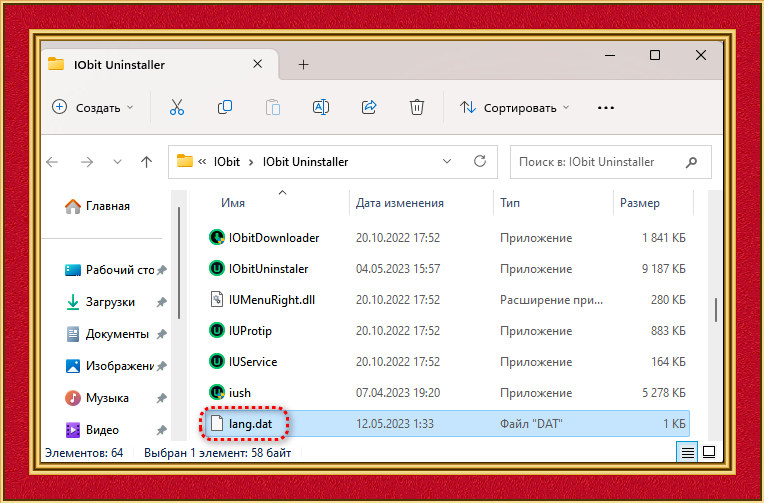Expand the address bar history dropdown
764x503 pixels.
tap(447, 161)
